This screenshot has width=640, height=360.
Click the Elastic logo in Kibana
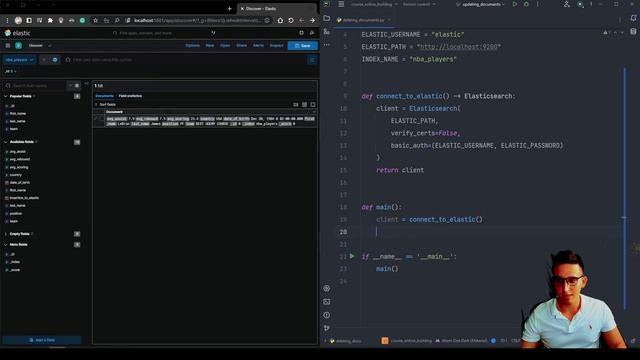pyautogui.click(x=18, y=33)
